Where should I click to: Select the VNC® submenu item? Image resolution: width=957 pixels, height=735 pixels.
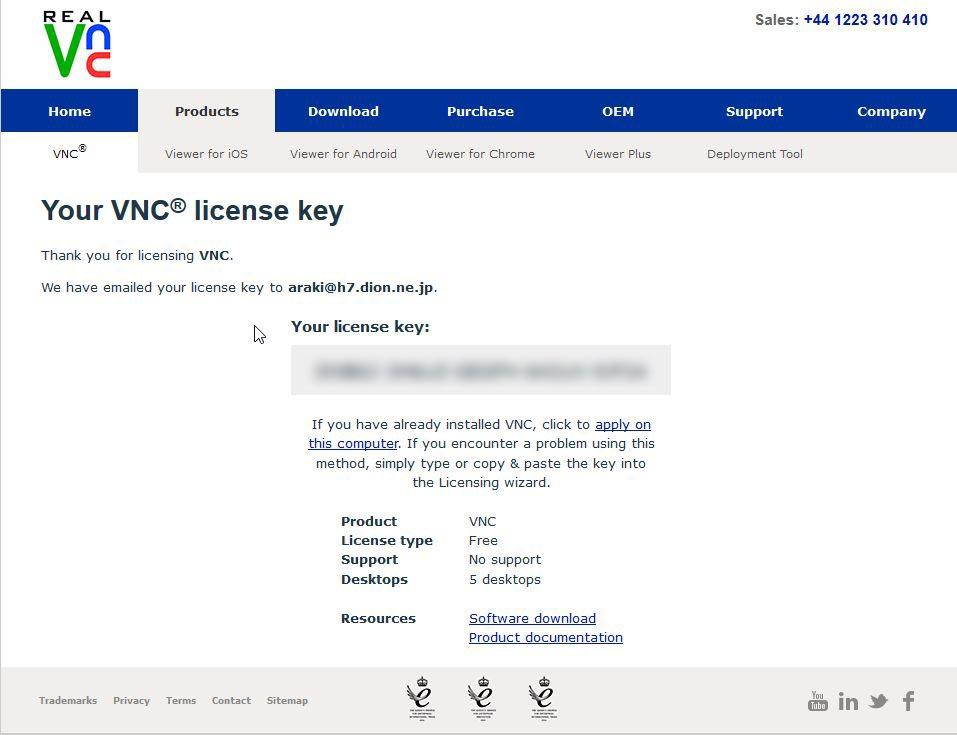[70, 153]
